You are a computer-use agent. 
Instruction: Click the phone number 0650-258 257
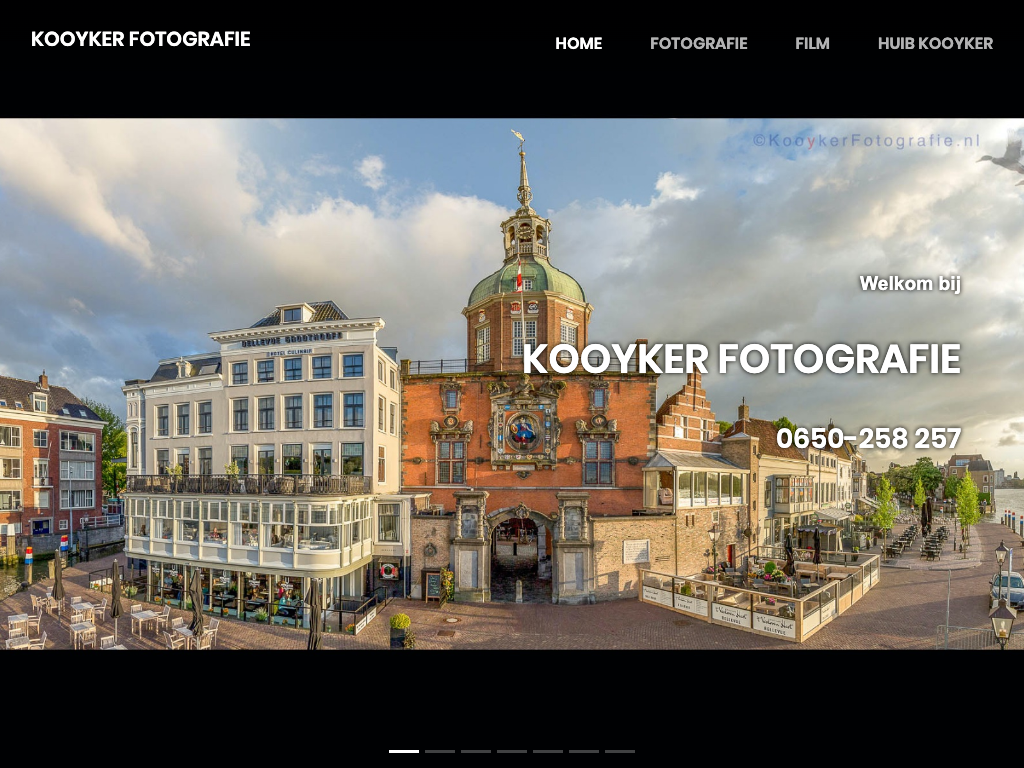[868, 438]
